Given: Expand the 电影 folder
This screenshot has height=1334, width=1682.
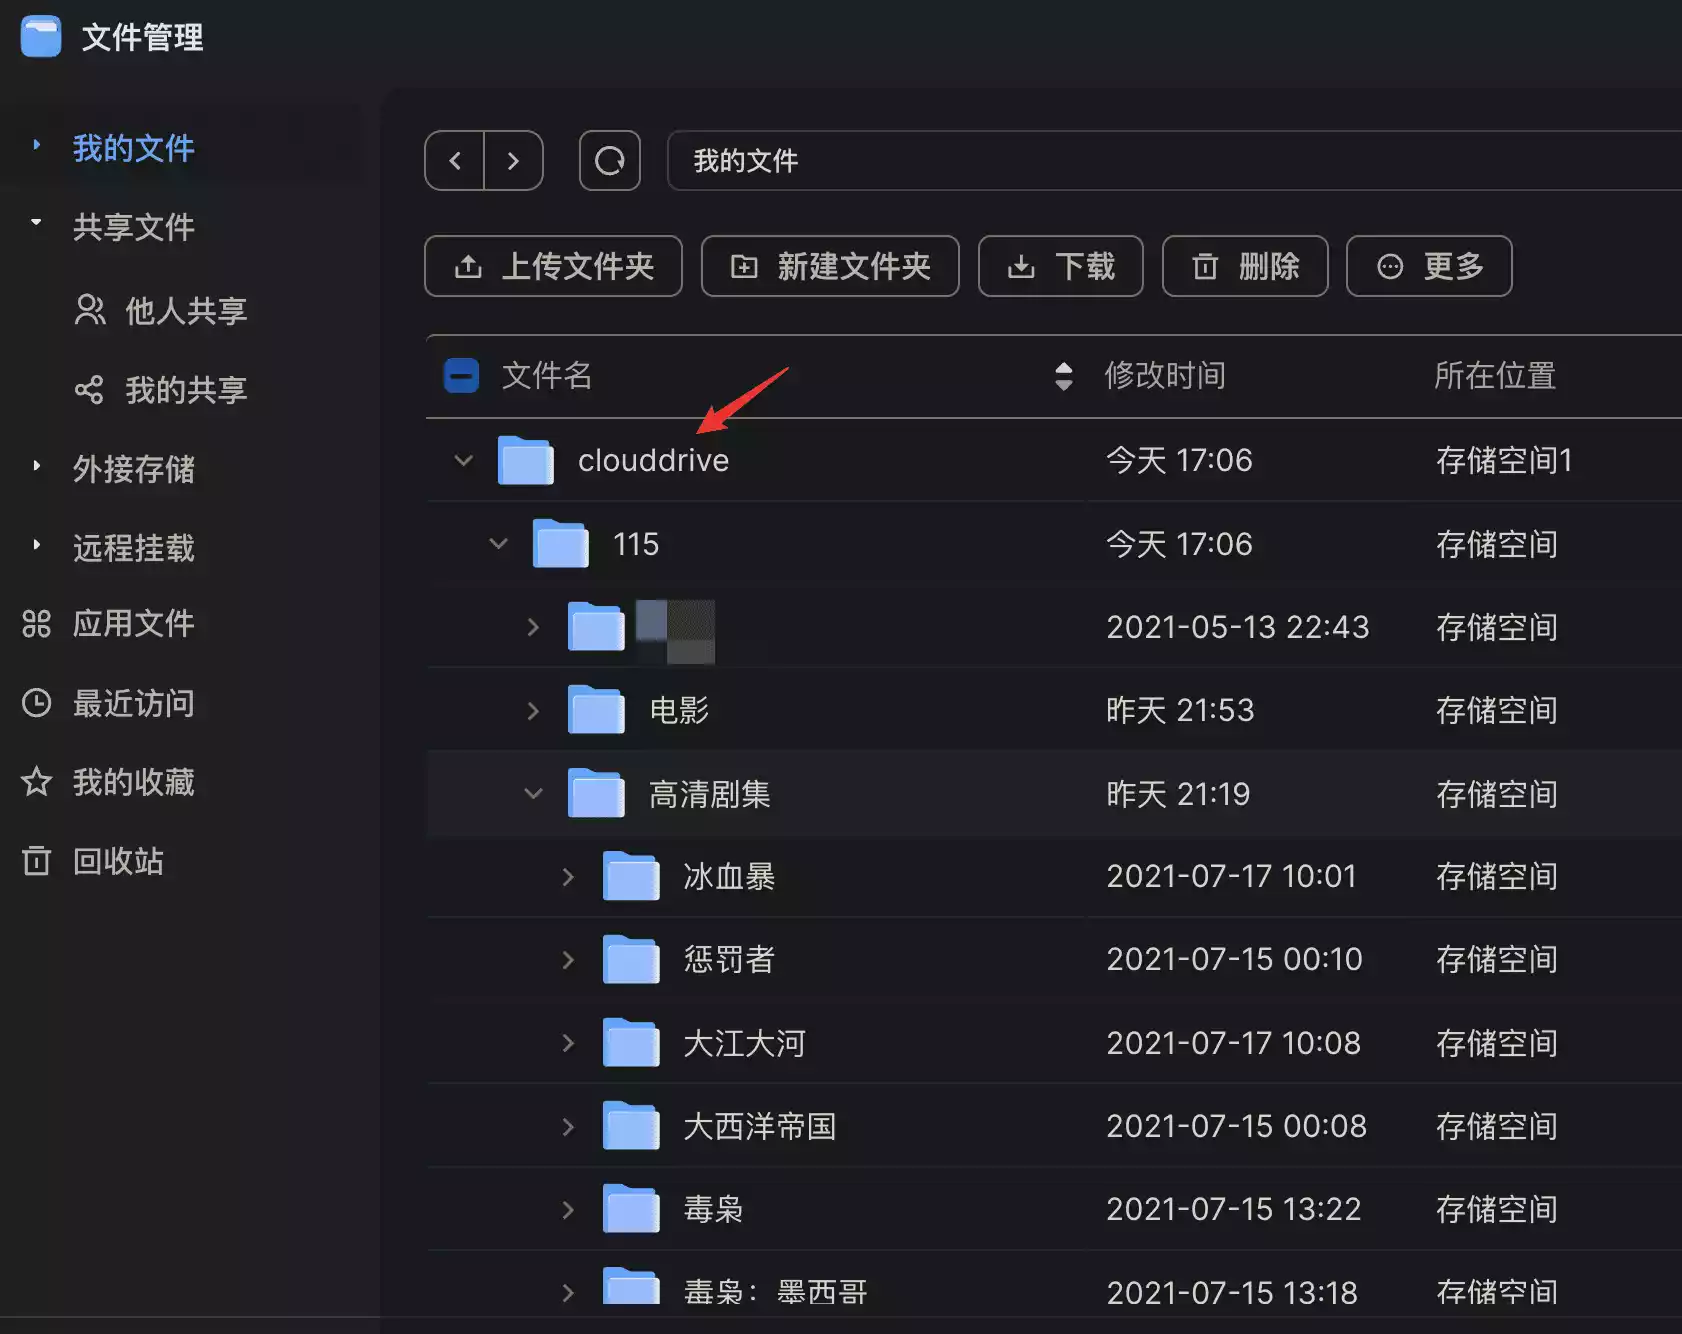Looking at the screenshot, I should point(533,711).
